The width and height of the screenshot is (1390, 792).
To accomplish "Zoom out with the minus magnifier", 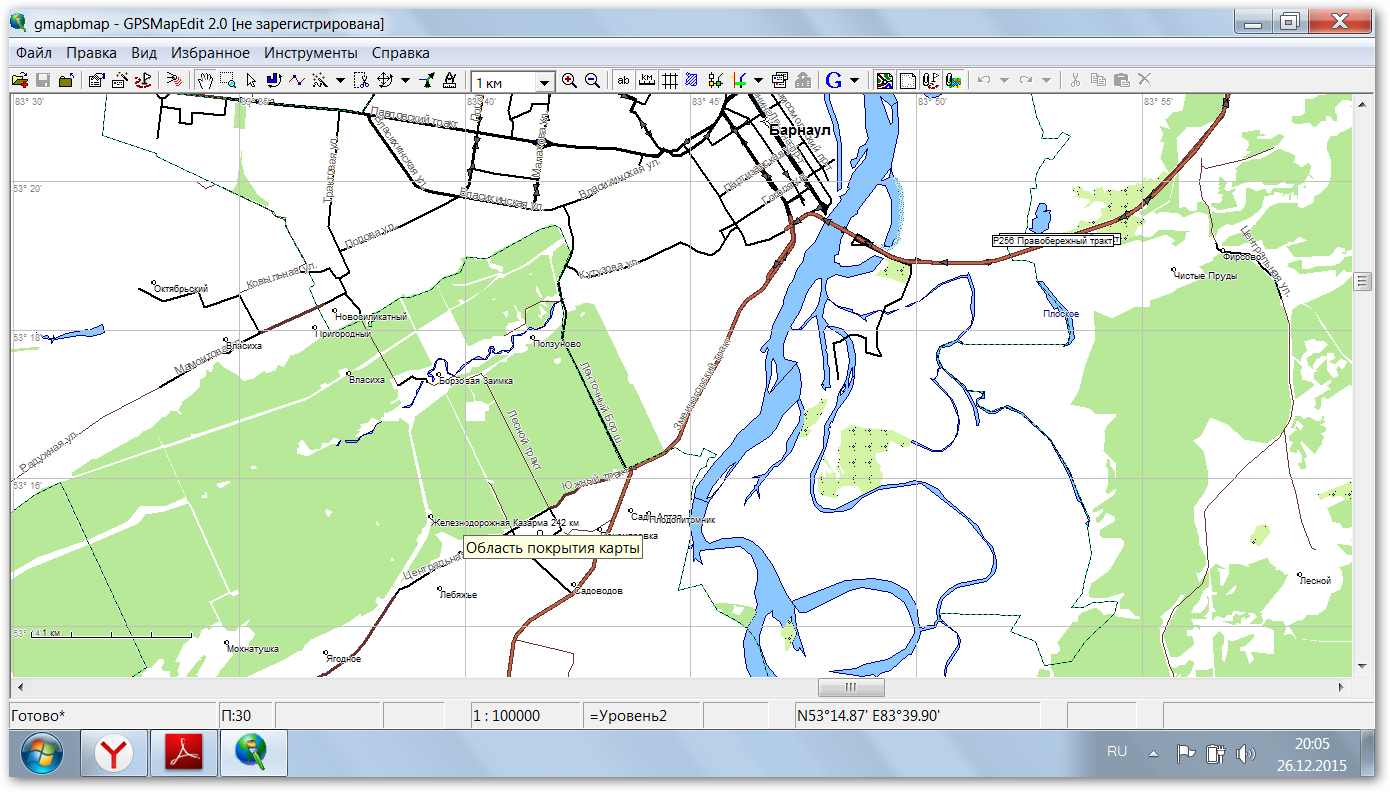I will 592,80.
